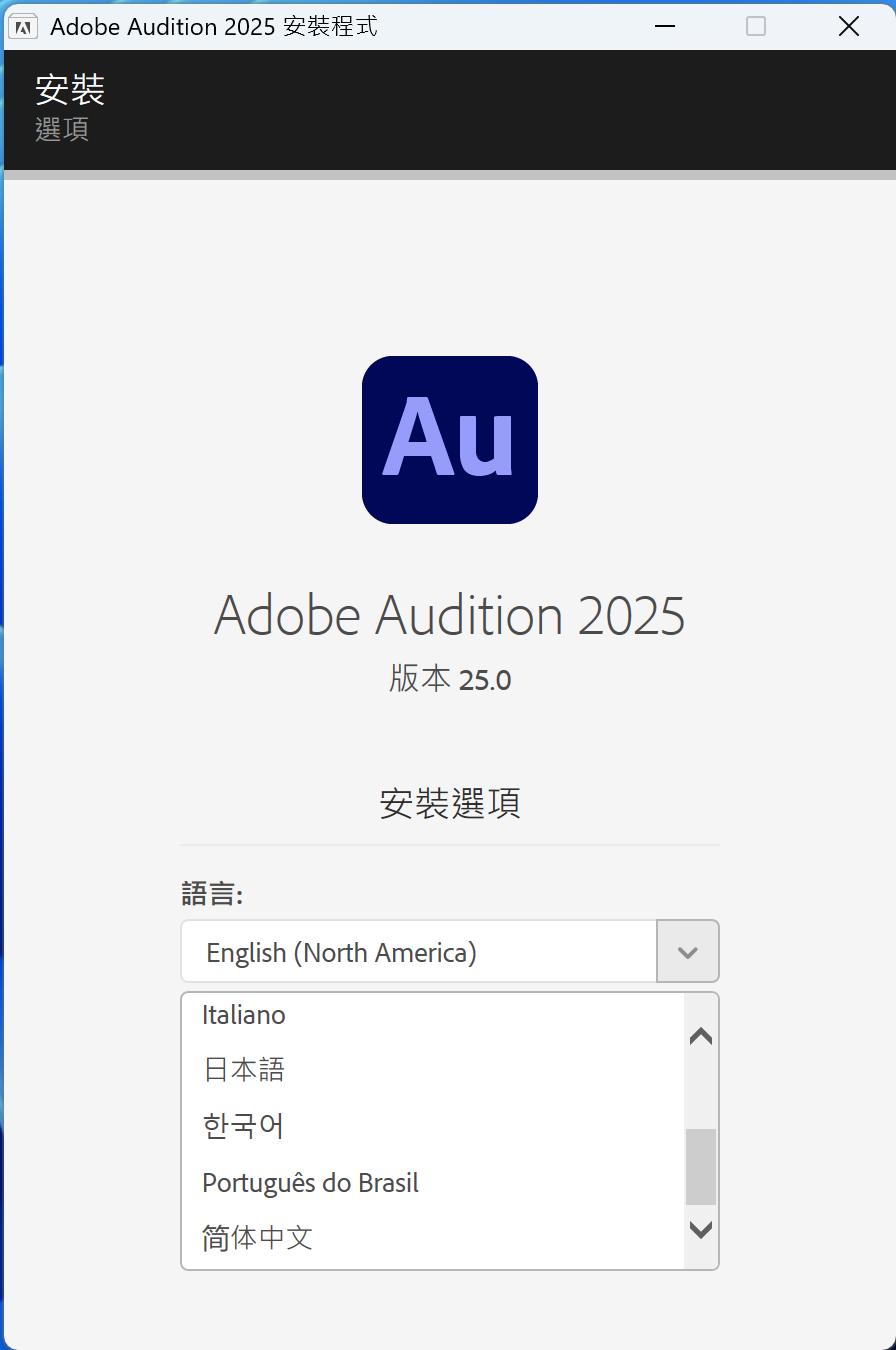Viewport: 896px width, 1350px height.
Task: Pick Português do Brasil in the language list
Action: pos(310,1183)
